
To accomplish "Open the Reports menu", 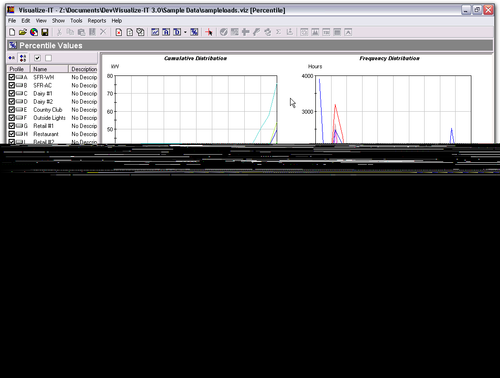I will [97, 21].
